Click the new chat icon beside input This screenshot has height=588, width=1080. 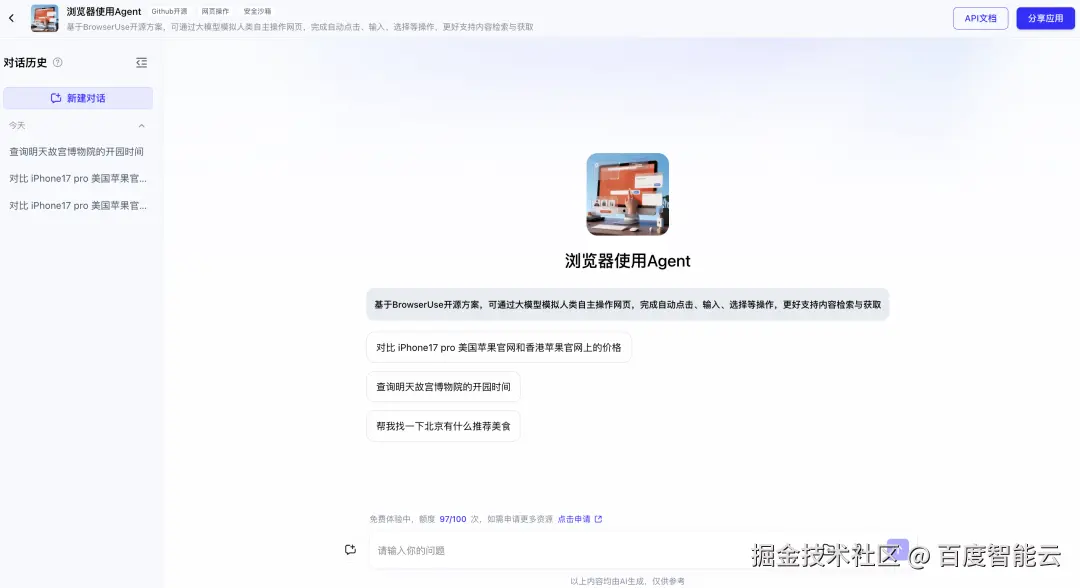[351, 549]
